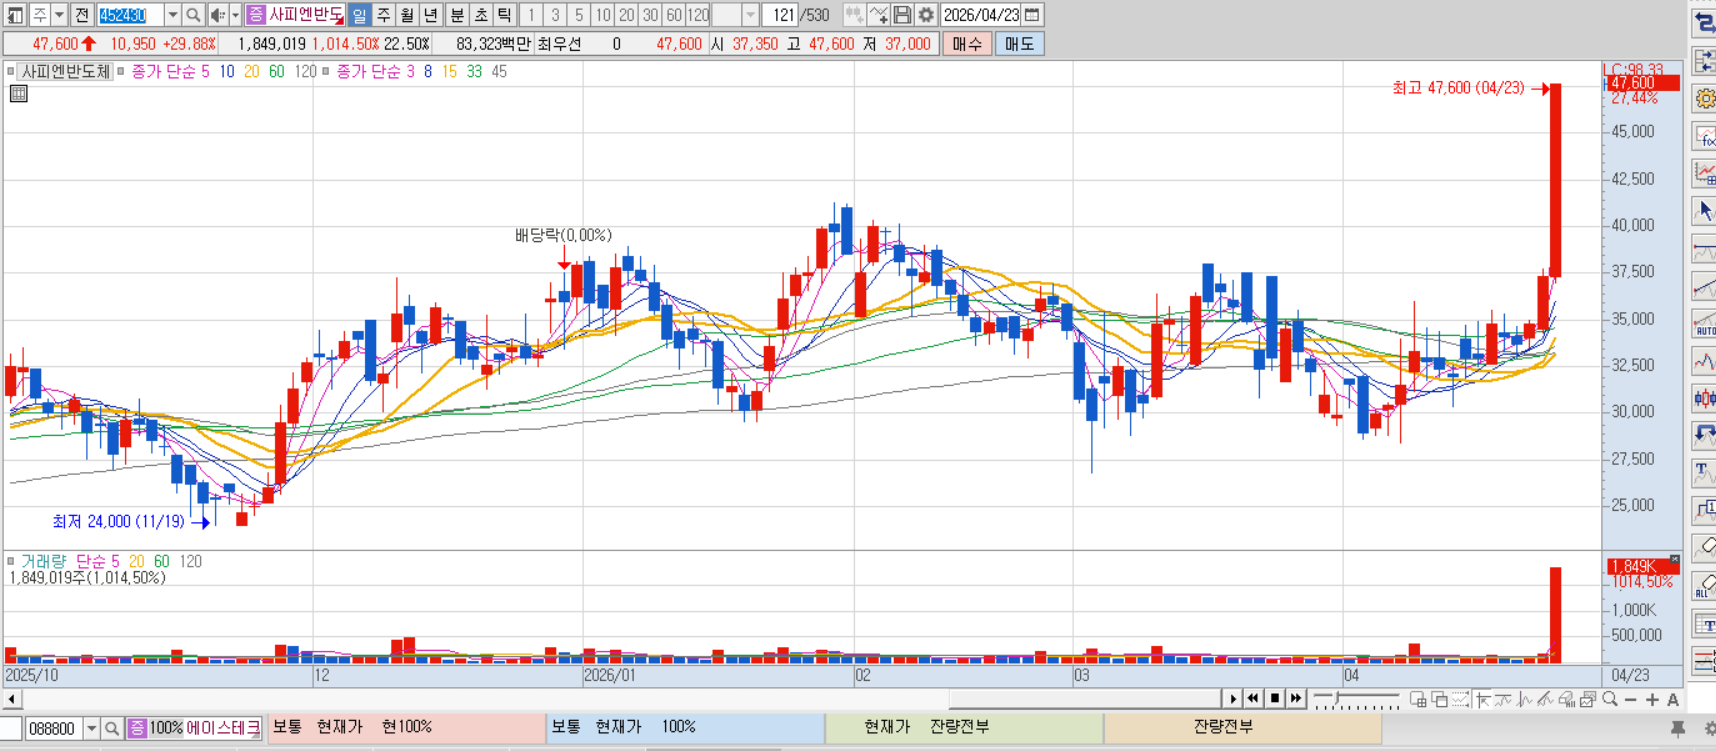Image resolution: width=1716 pixels, height=751 pixels.
Task: Open chart settings gear in top toolbar
Action: point(926,15)
